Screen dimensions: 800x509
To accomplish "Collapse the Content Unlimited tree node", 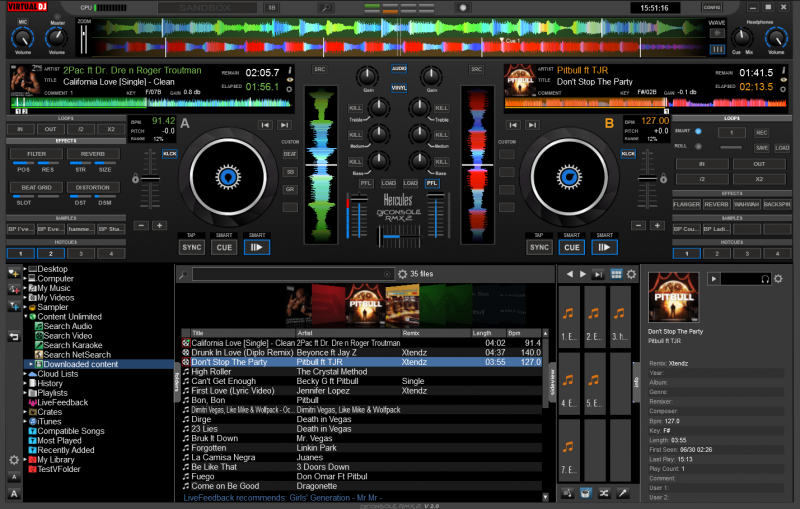I will 27,317.
